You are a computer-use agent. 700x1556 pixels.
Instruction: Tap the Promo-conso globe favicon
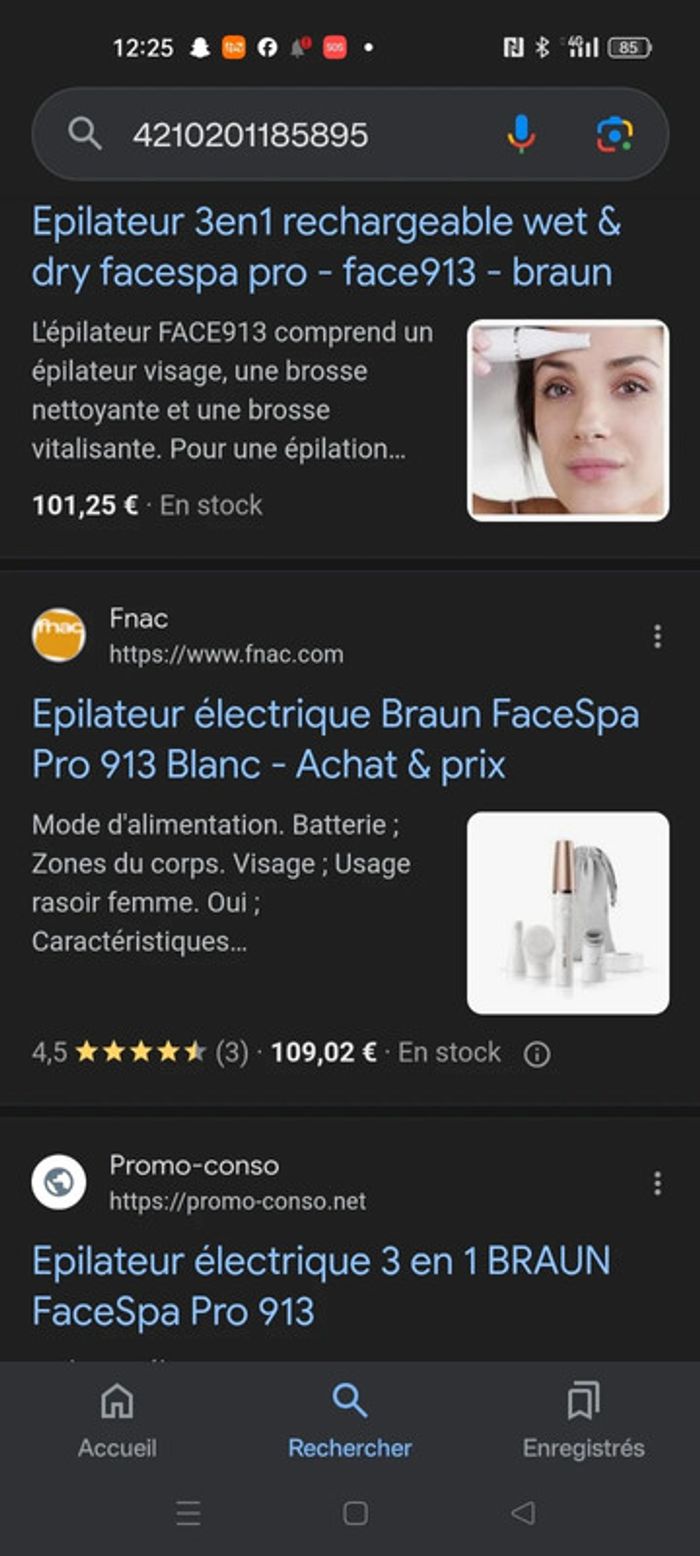point(59,1182)
